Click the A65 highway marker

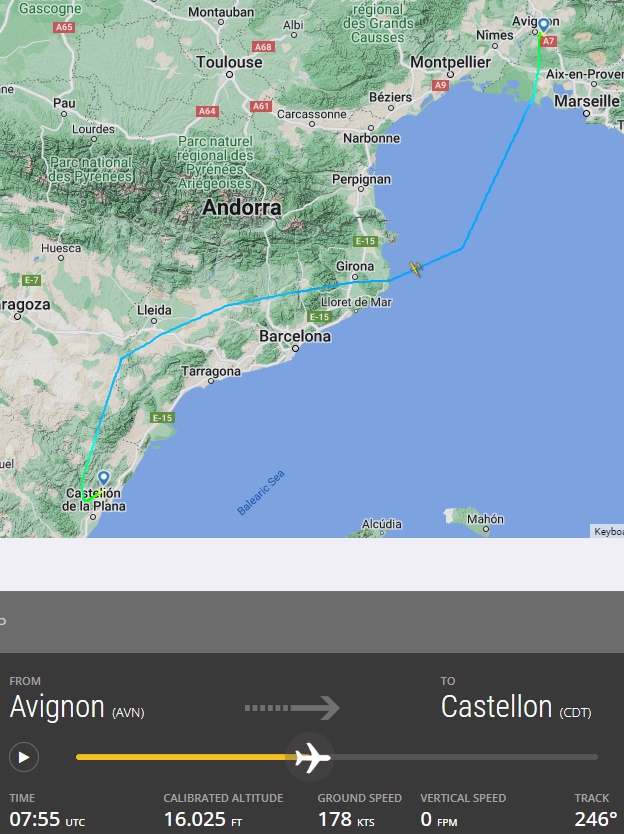pos(64,27)
